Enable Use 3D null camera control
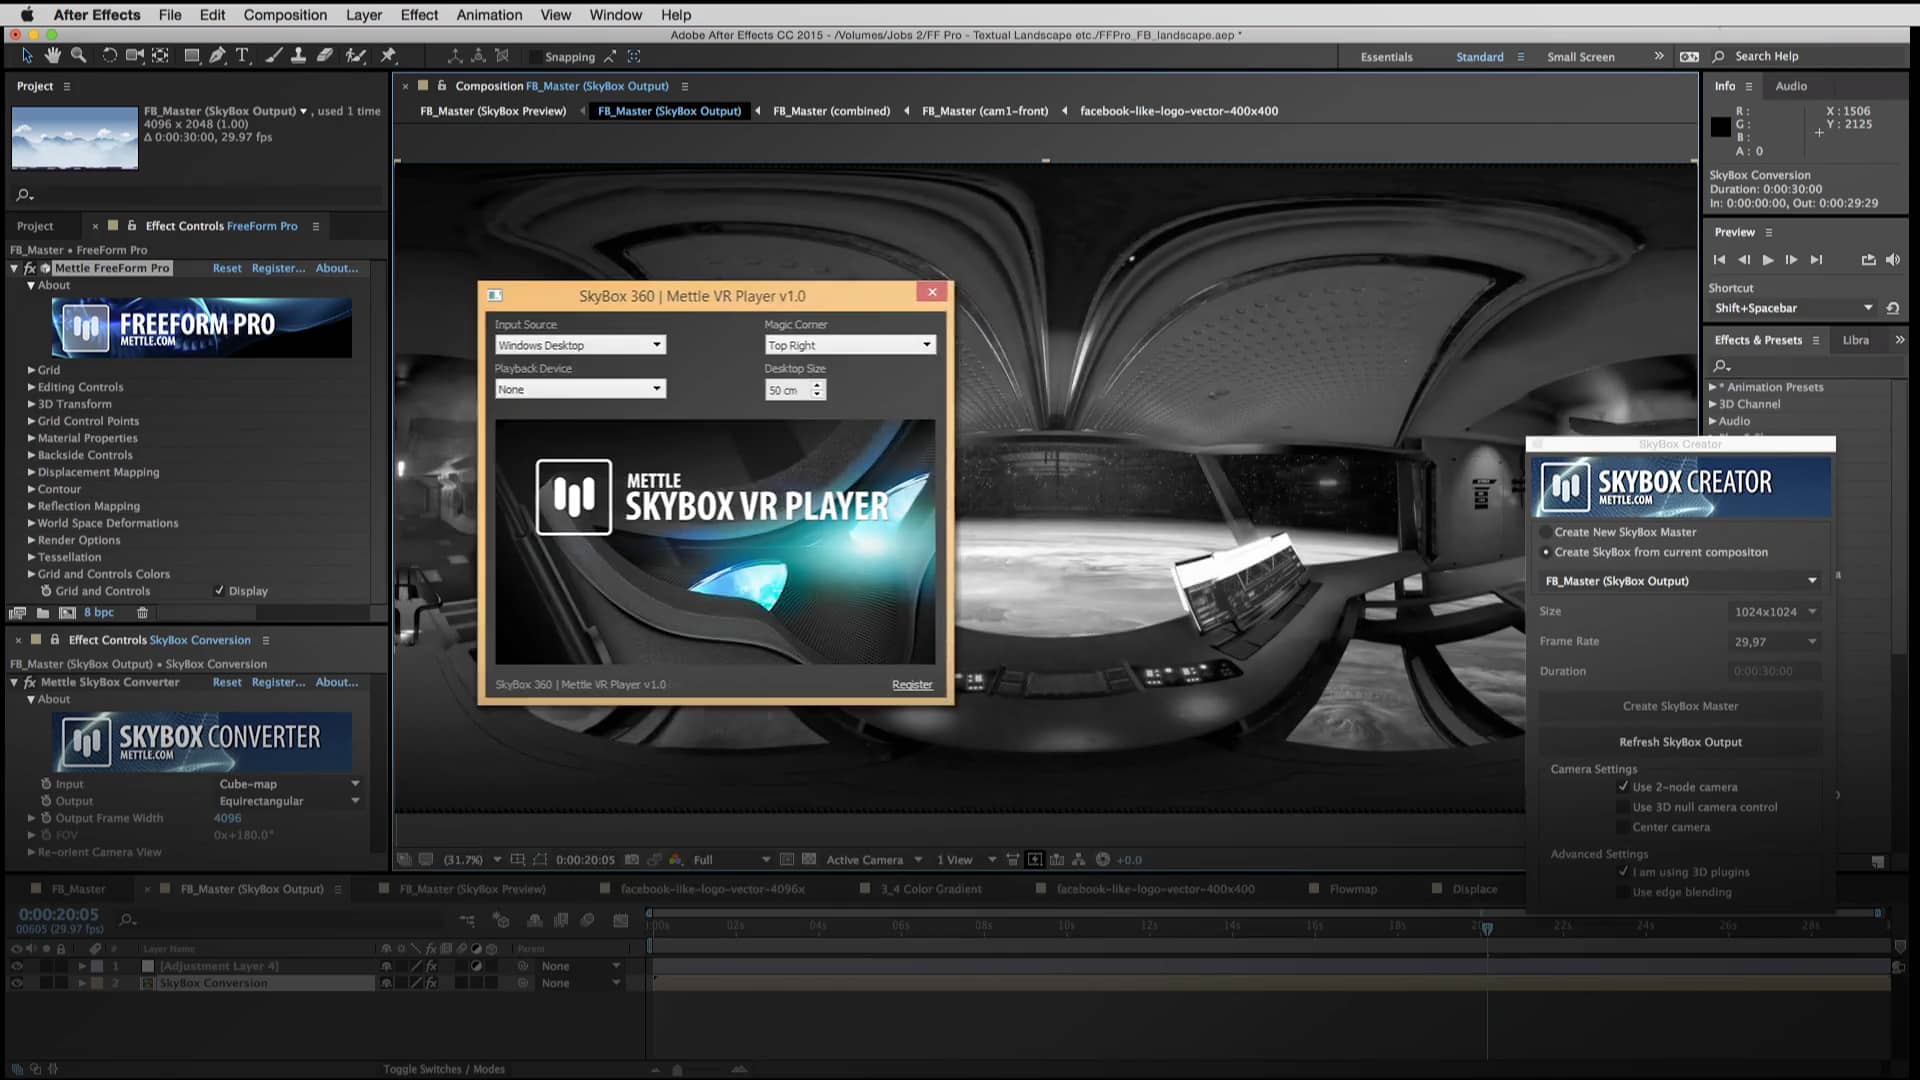The width and height of the screenshot is (1920, 1080). (1623, 807)
